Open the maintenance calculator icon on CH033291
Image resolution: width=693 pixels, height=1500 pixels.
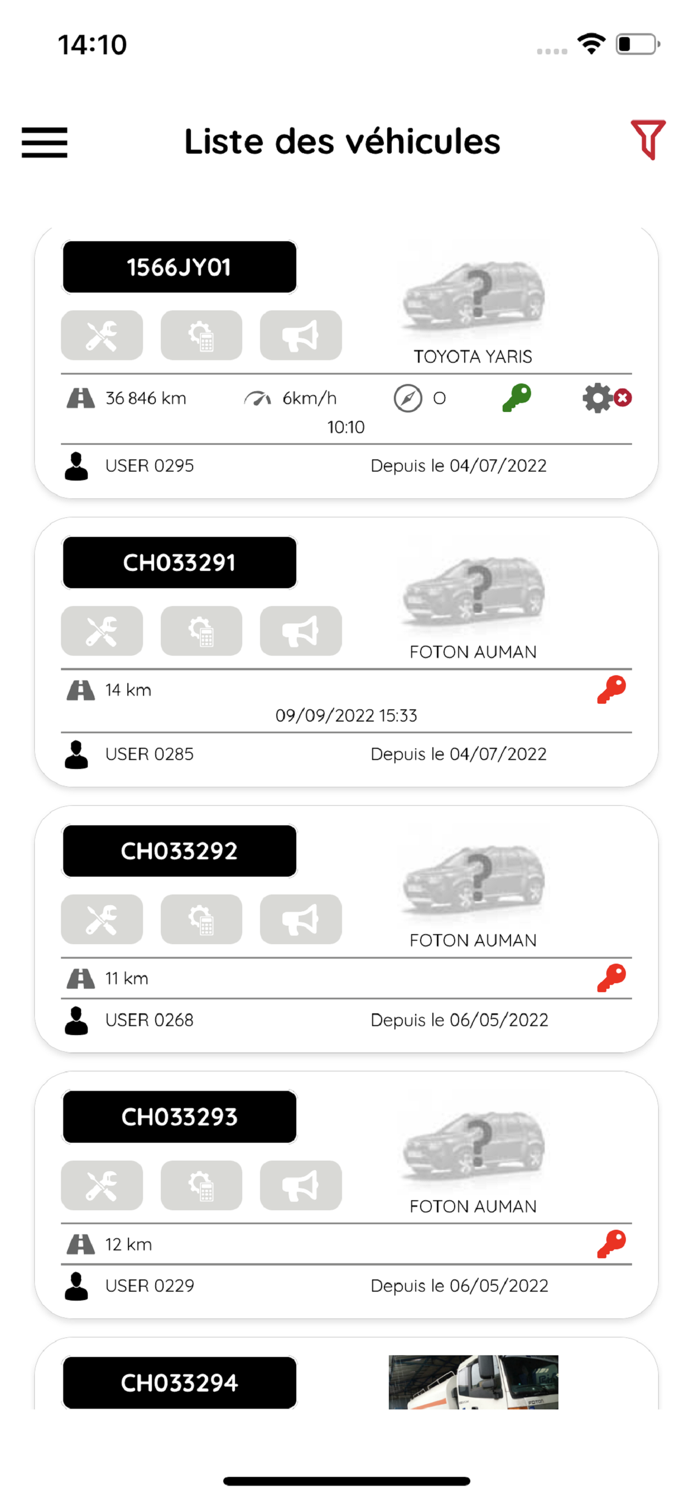[201, 630]
